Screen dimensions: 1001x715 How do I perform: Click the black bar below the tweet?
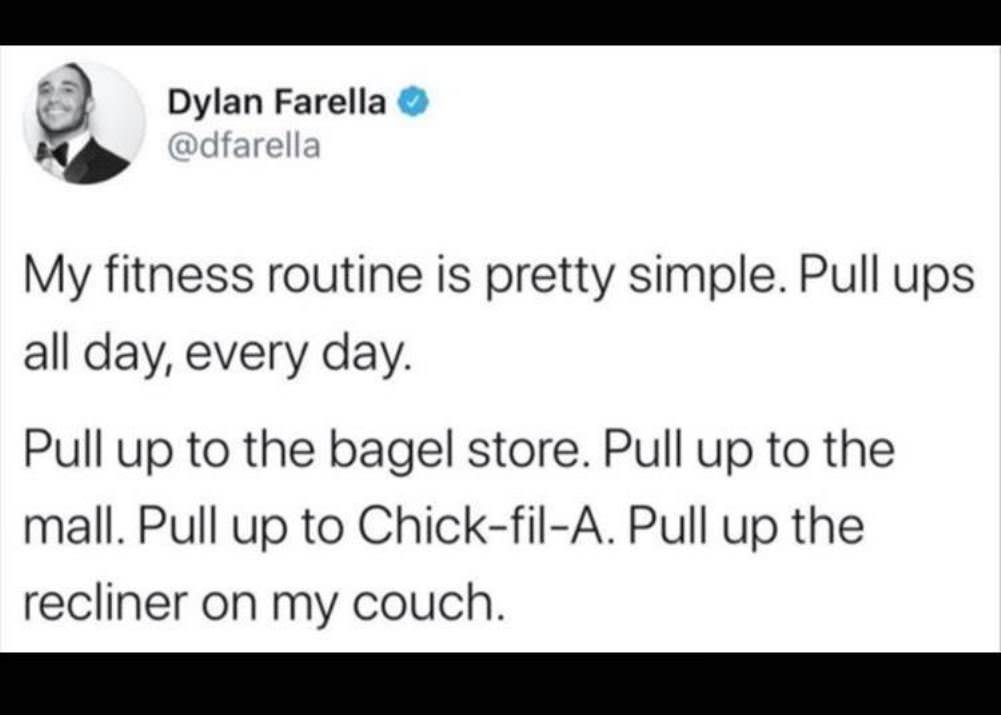pos(500,684)
